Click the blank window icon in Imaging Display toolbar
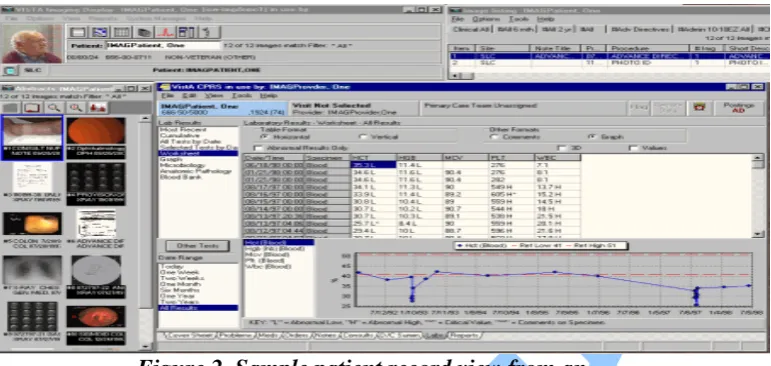 pos(78,32)
